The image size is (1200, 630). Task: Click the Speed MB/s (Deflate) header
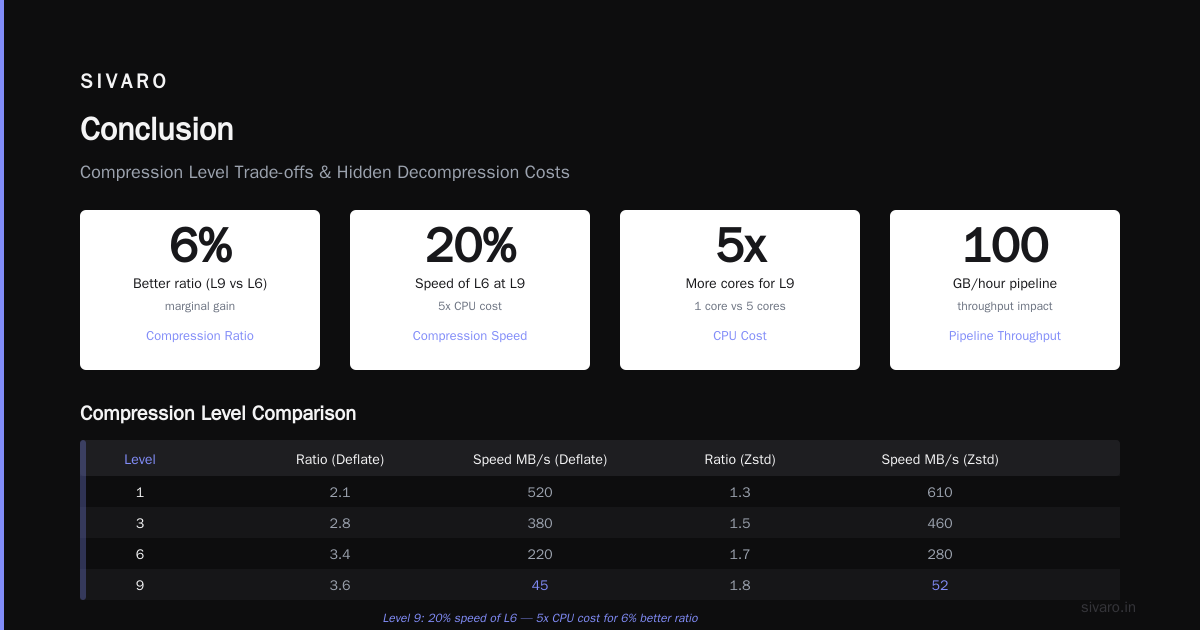[540, 460]
